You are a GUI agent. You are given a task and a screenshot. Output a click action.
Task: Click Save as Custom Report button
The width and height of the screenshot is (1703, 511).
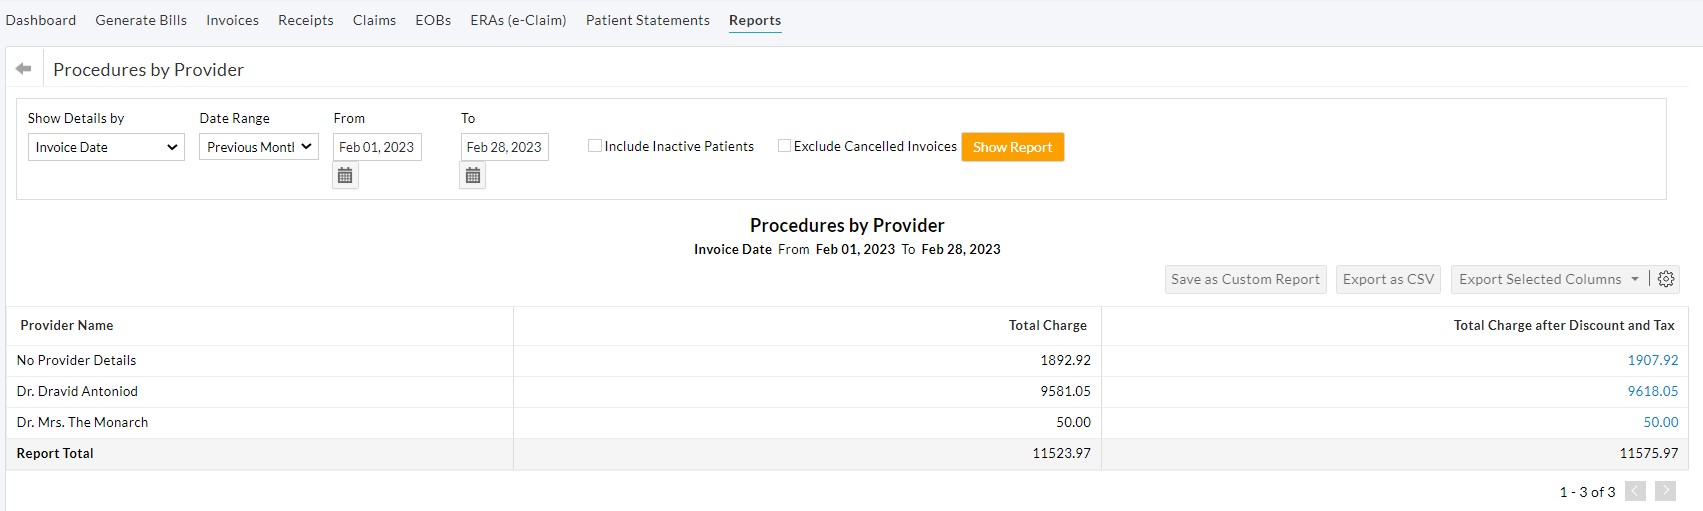tap(1245, 279)
